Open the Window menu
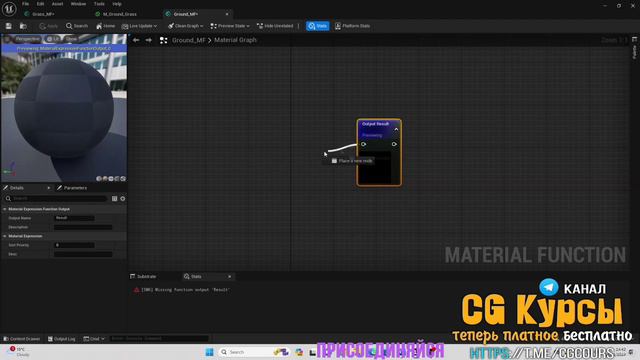Screen dimensions: 640x360 (78, 4)
